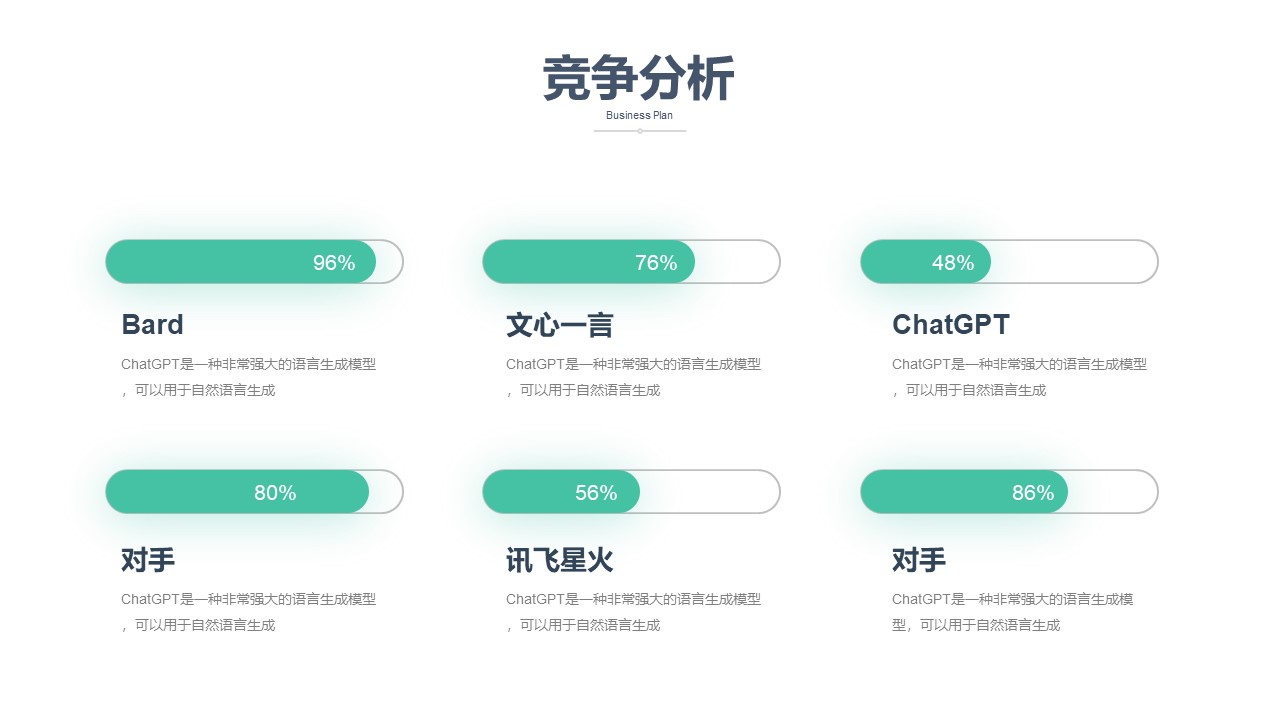Select the 48% progress bar

pyautogui.click(x=1009, y=262)
